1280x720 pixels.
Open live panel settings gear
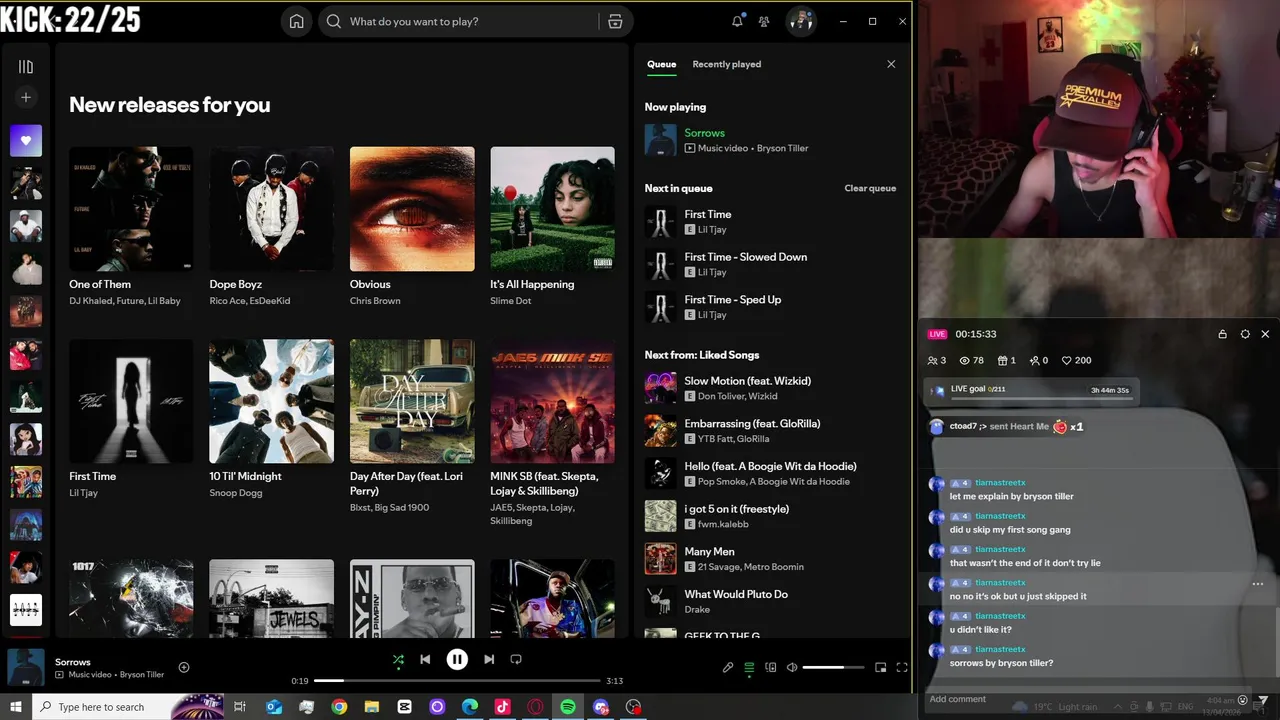tap(1245, 334)
